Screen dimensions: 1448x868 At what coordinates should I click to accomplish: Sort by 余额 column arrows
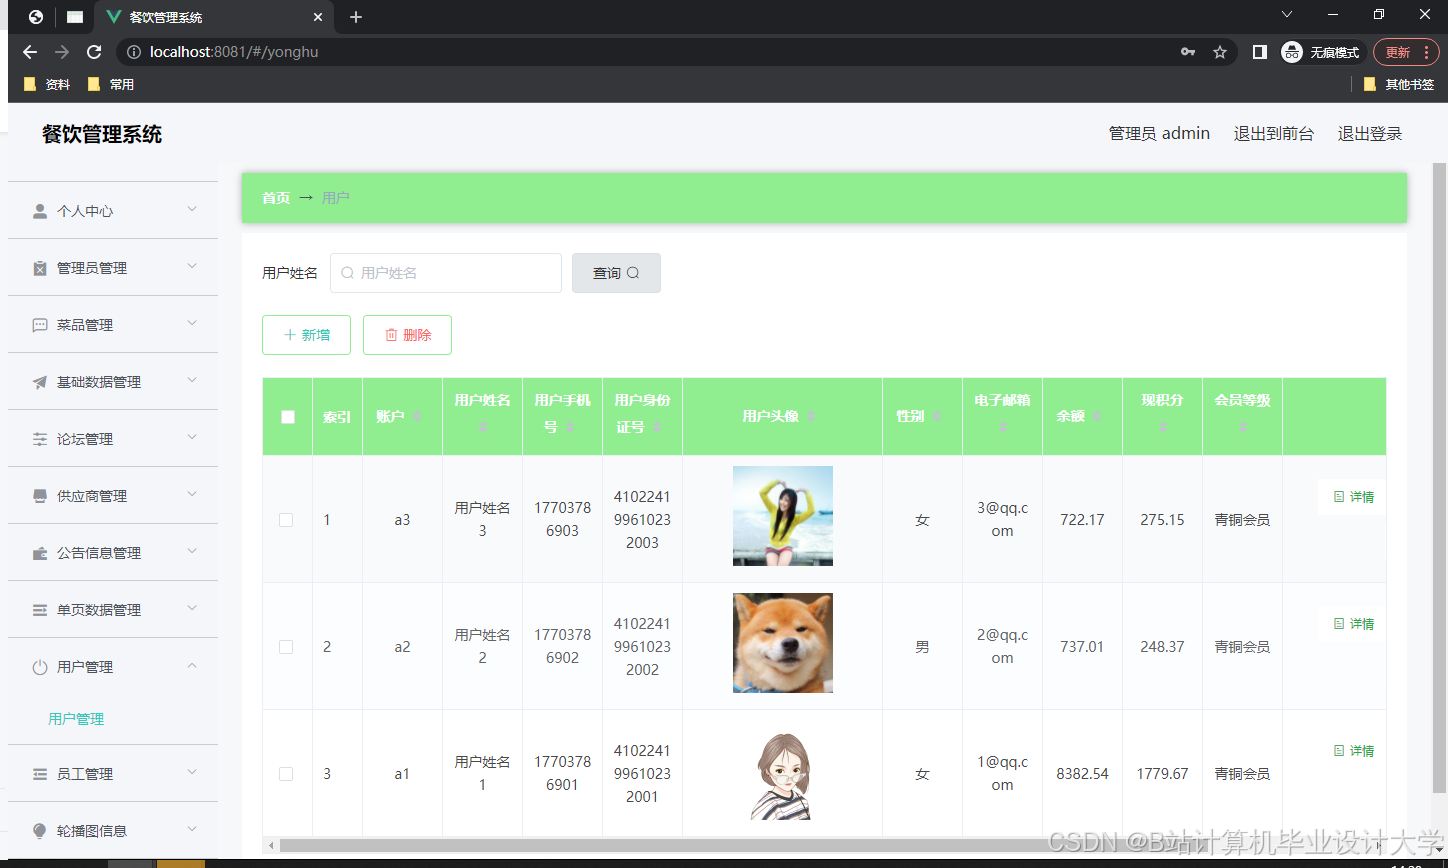[1097, 416]
